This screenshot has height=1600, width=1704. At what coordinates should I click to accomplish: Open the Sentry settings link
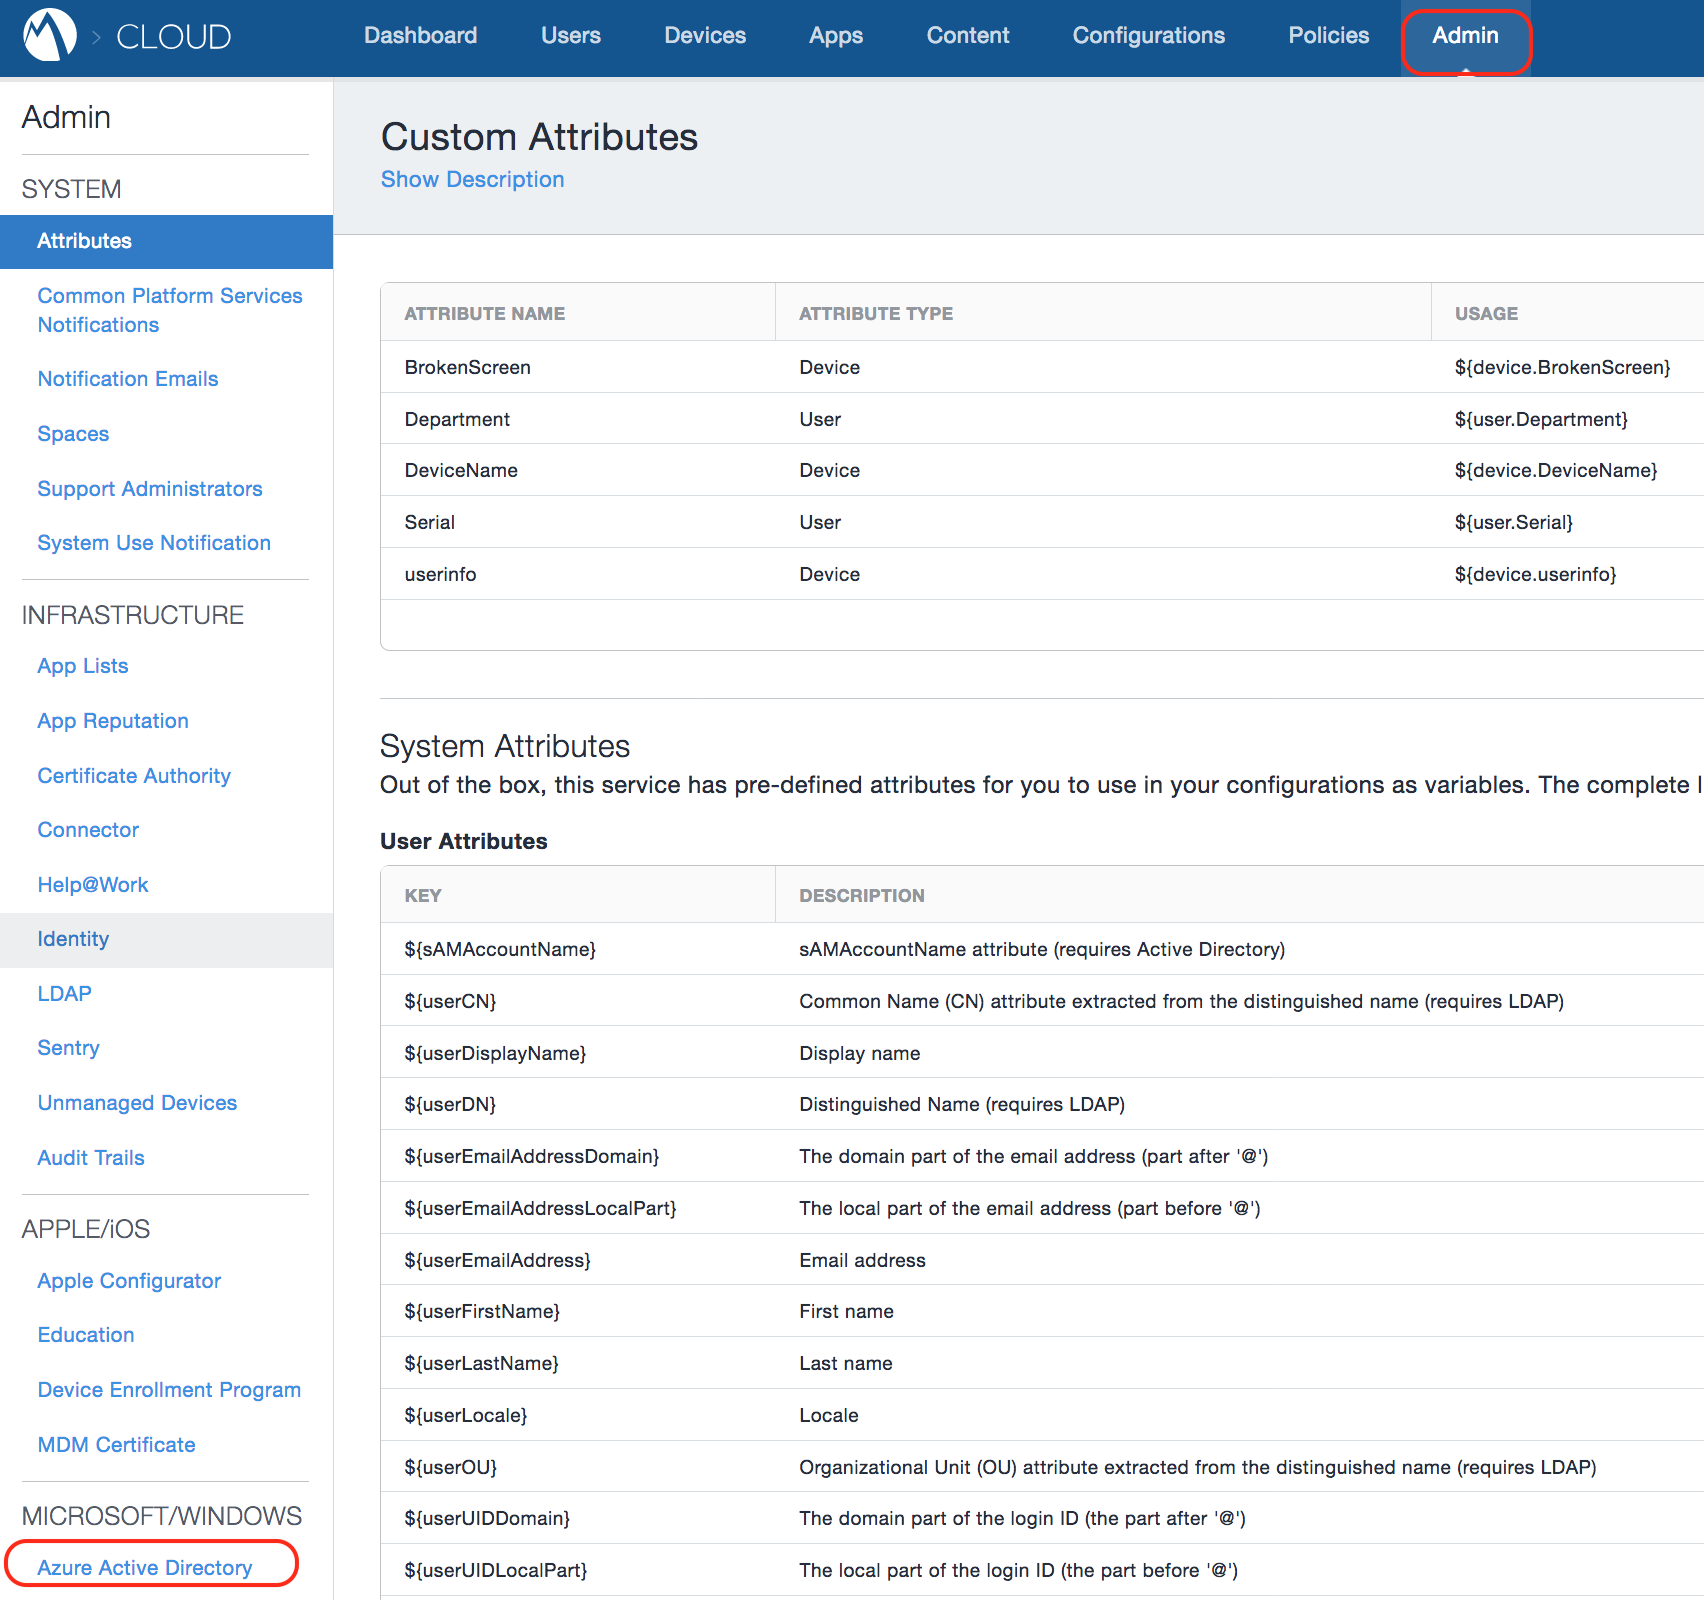[68, 1048]
